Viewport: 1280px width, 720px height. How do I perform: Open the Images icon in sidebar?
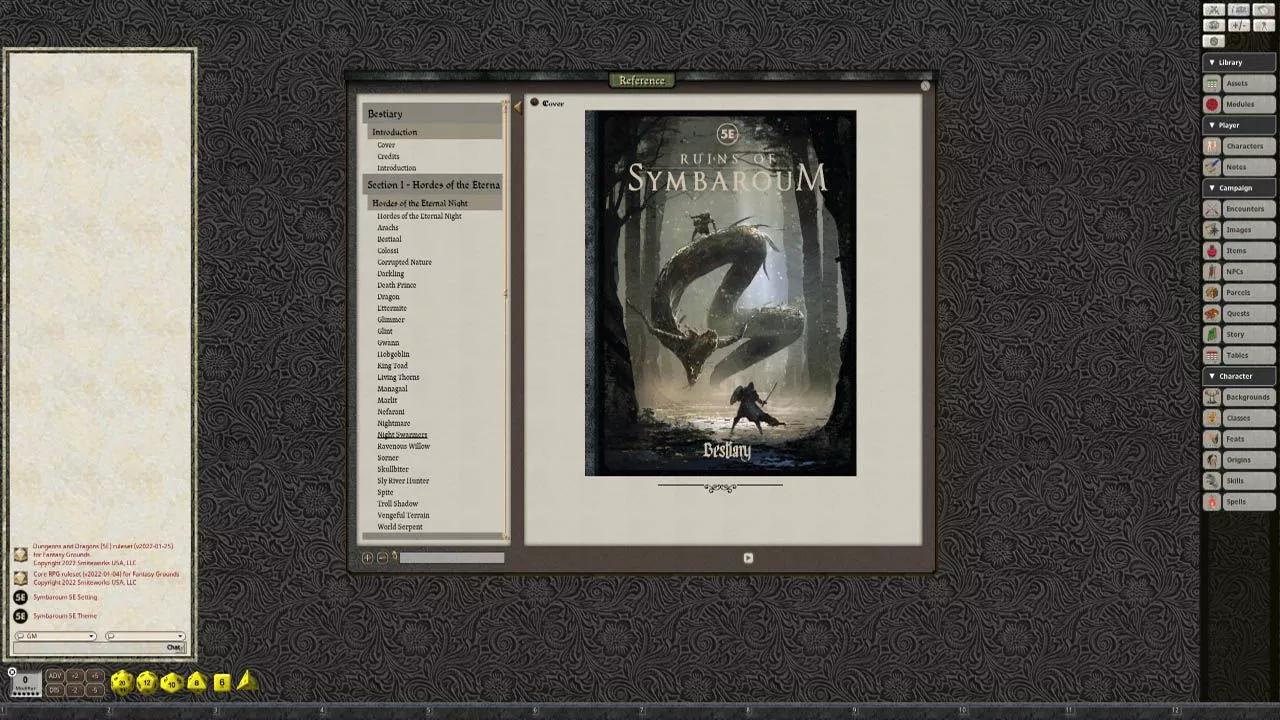click(1212, 230)
